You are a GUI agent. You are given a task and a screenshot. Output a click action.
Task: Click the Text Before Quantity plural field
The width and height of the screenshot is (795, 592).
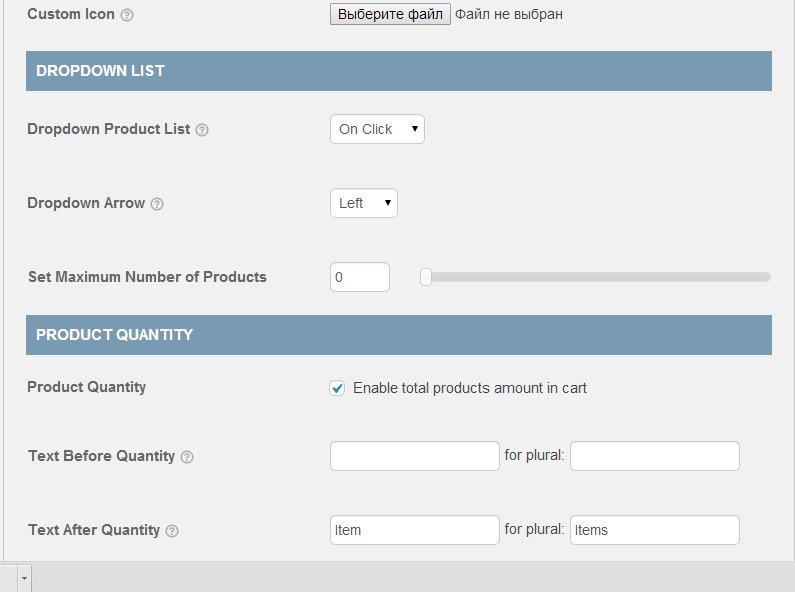(655, 456)
